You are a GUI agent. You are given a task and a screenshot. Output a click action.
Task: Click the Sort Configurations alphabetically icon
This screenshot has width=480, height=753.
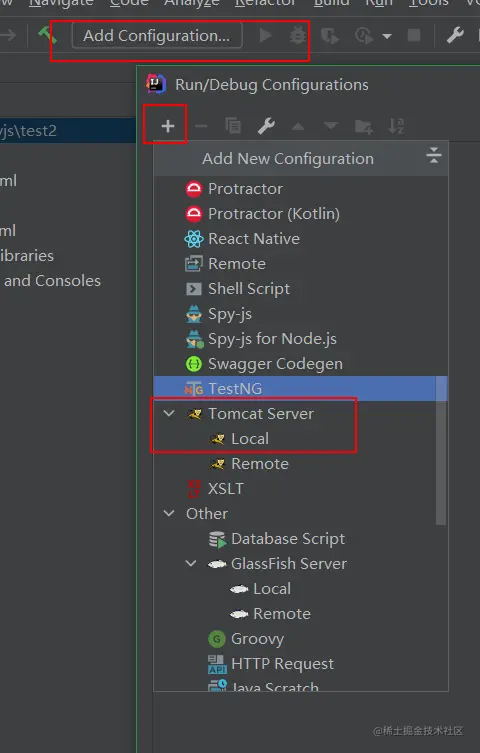[396, 126]
